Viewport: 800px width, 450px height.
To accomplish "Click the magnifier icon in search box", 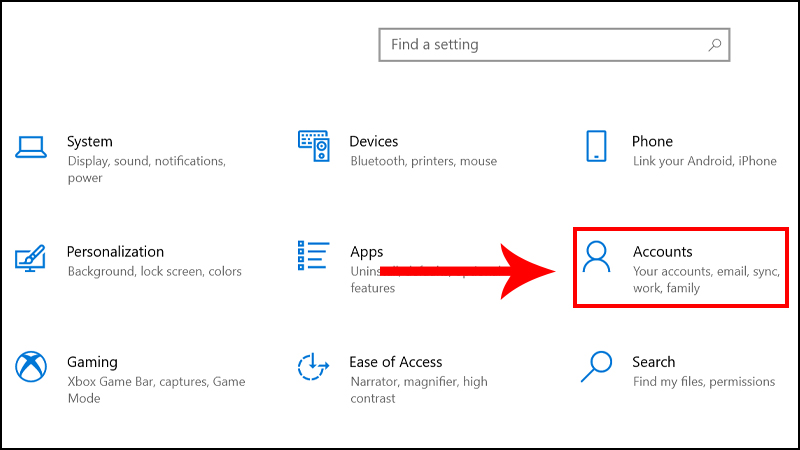I will pyautogui.click(x=714, y=45).
